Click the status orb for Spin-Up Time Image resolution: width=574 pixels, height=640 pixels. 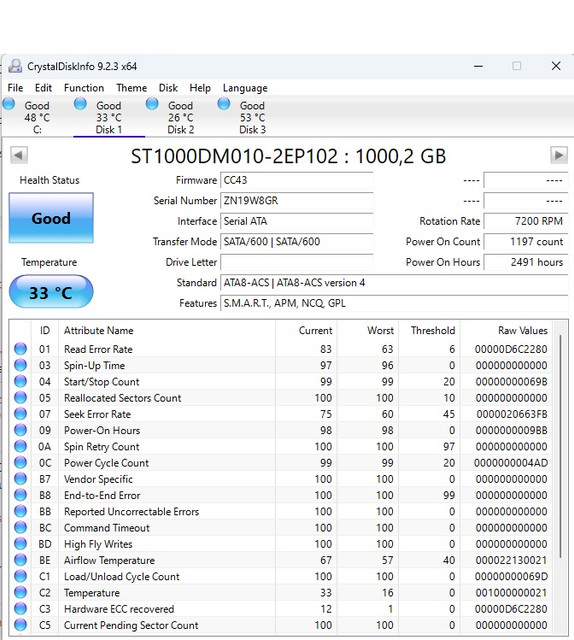click(20, 365)
